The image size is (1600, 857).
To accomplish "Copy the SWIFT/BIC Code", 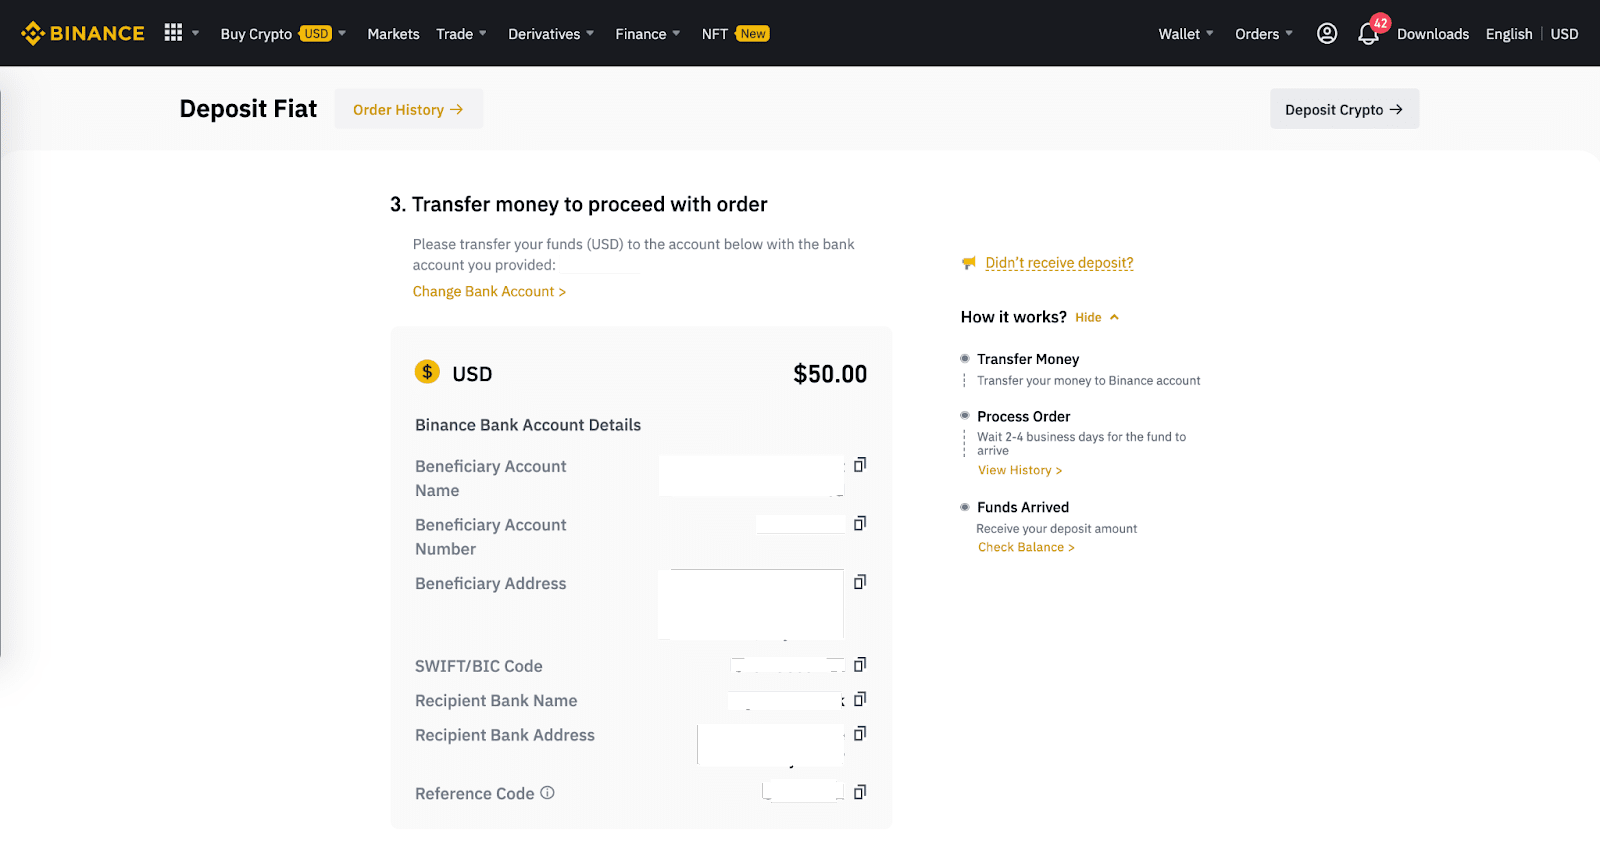I will click(x=860, y=665).
